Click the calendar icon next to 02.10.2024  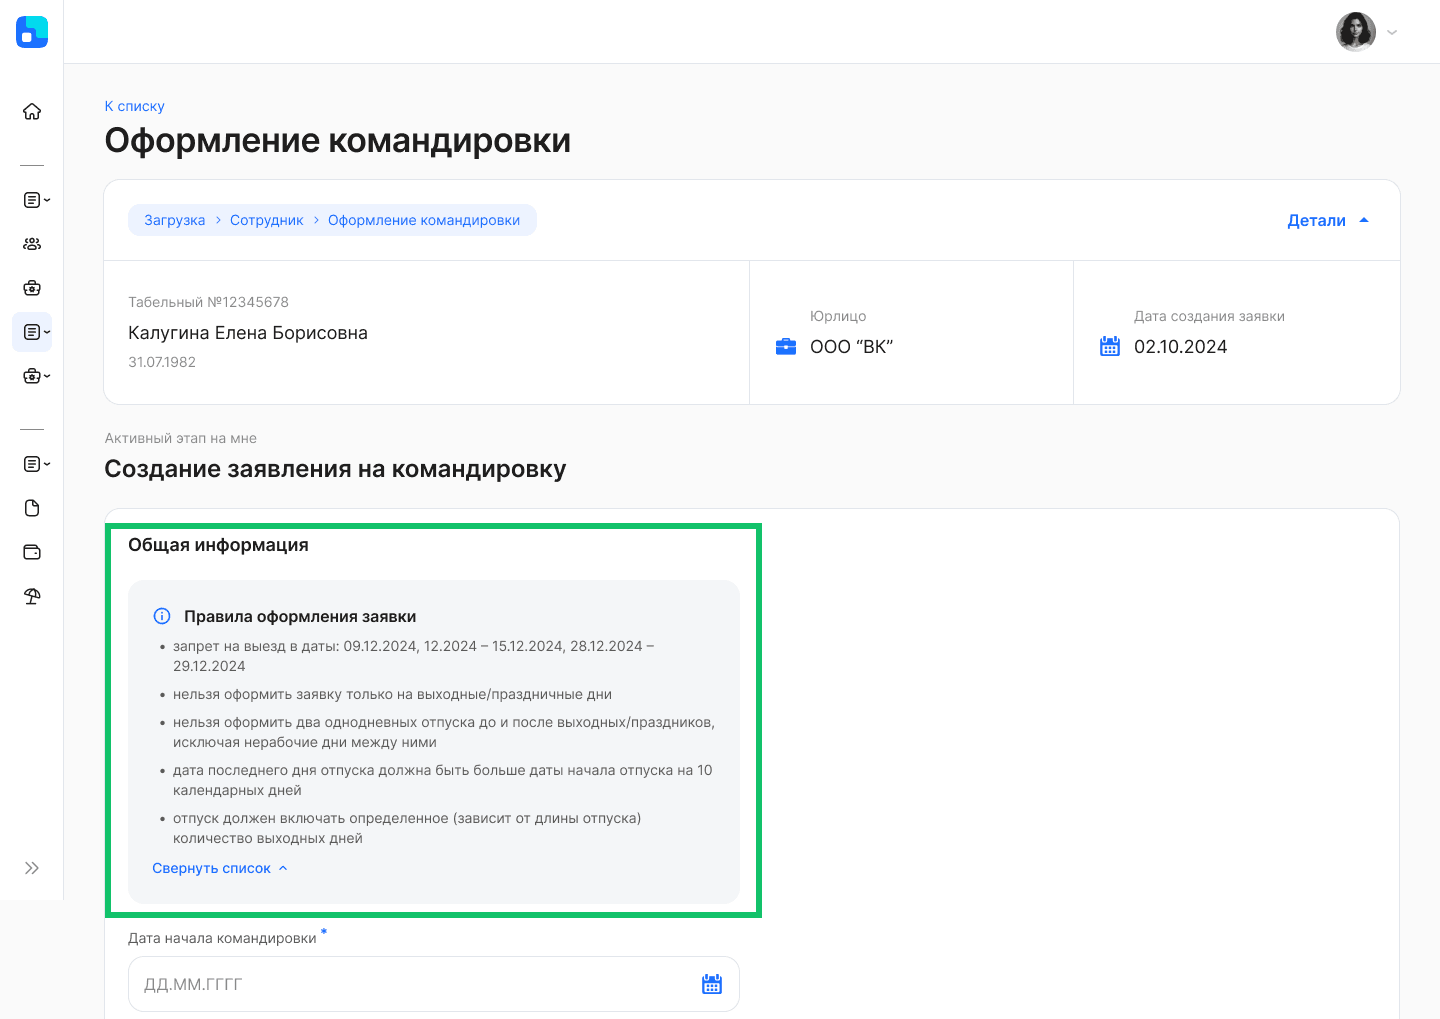(x=1110, y=347)
